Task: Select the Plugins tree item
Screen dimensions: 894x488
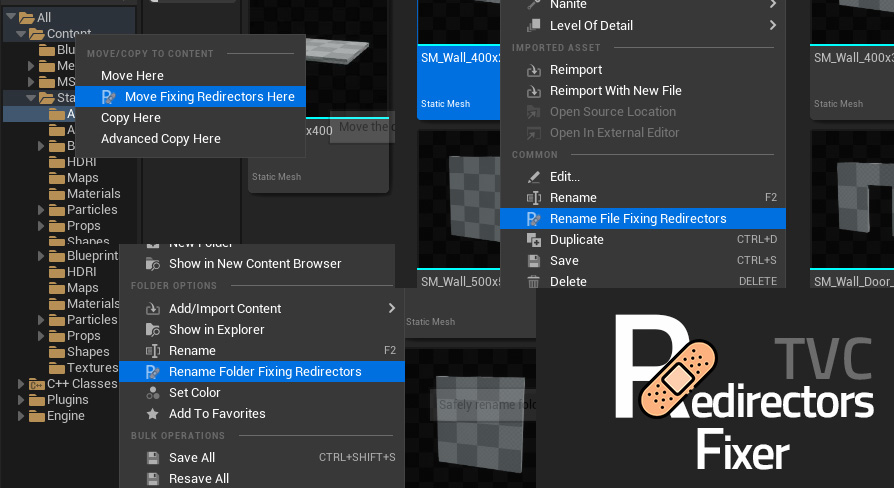Action: tap(68, 400)
